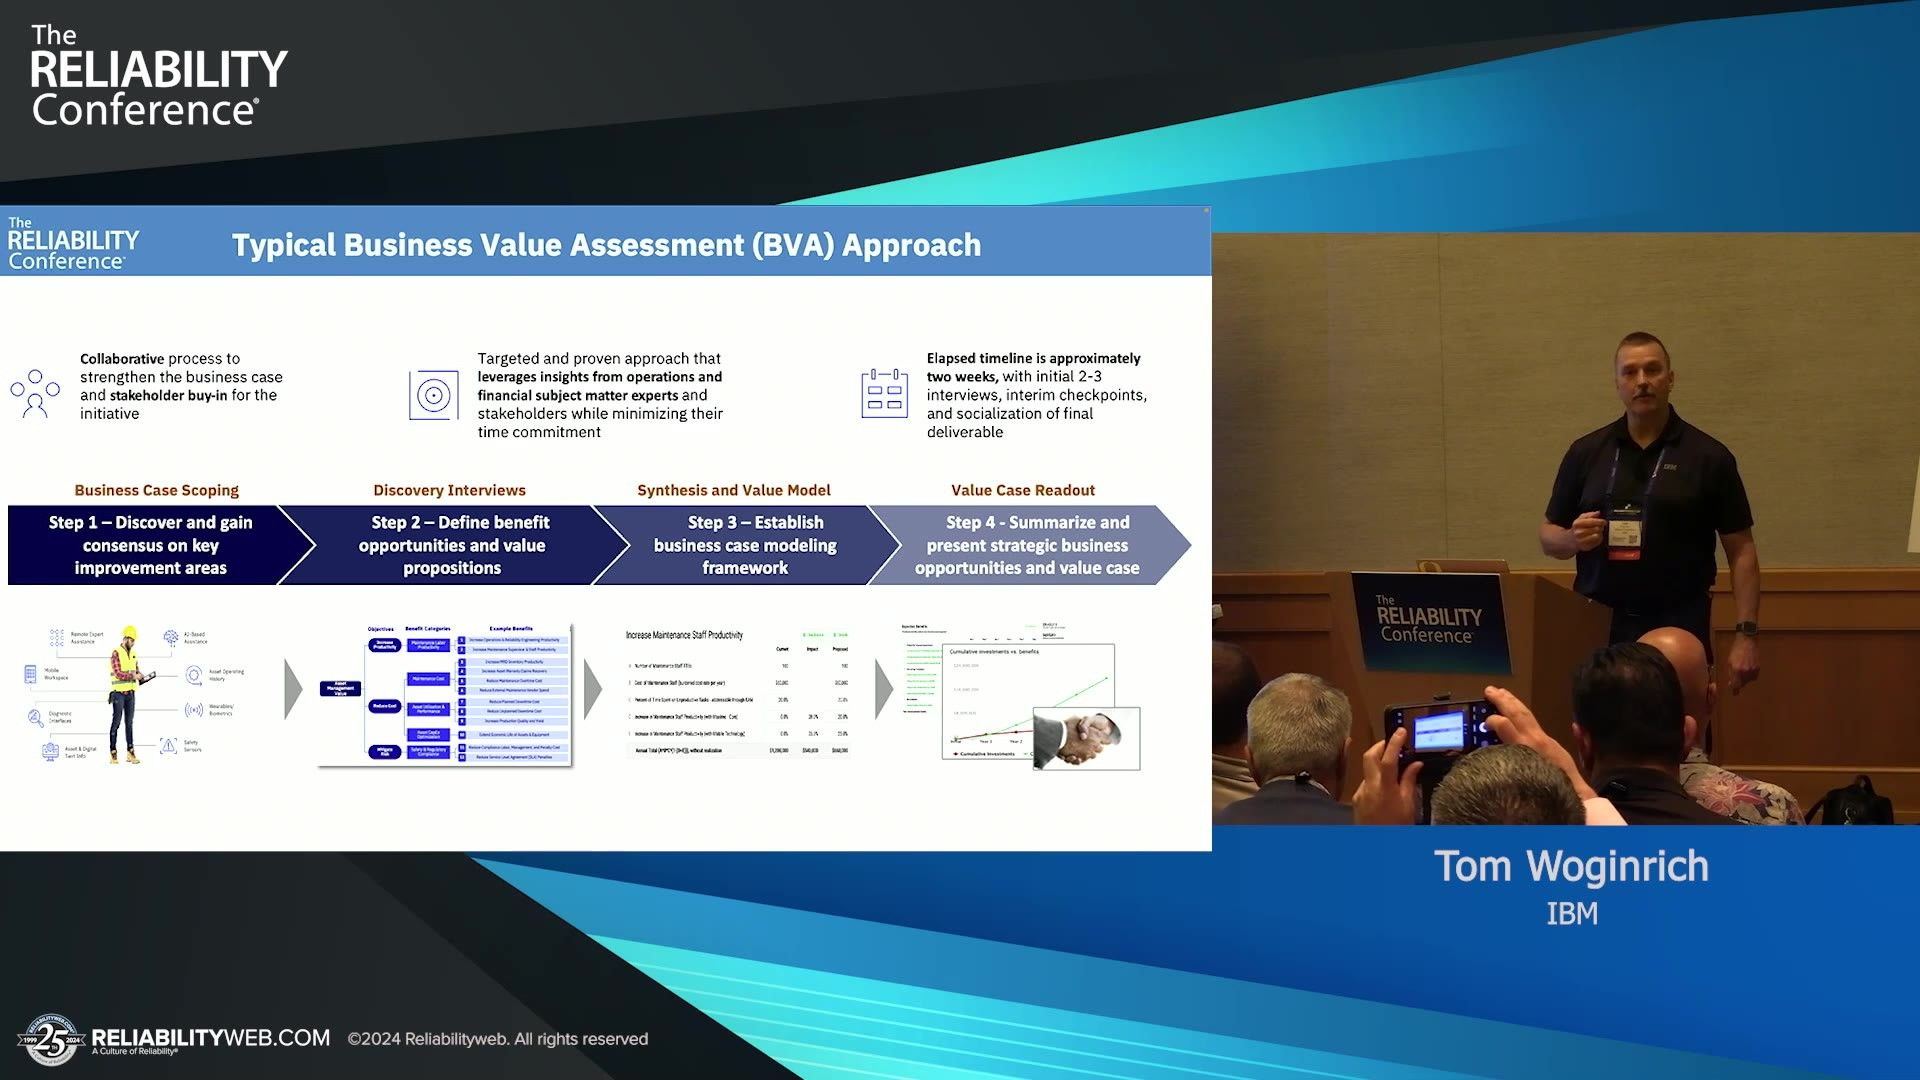
Task: Click the collaborative people icon
Action: tap(35, 392)
